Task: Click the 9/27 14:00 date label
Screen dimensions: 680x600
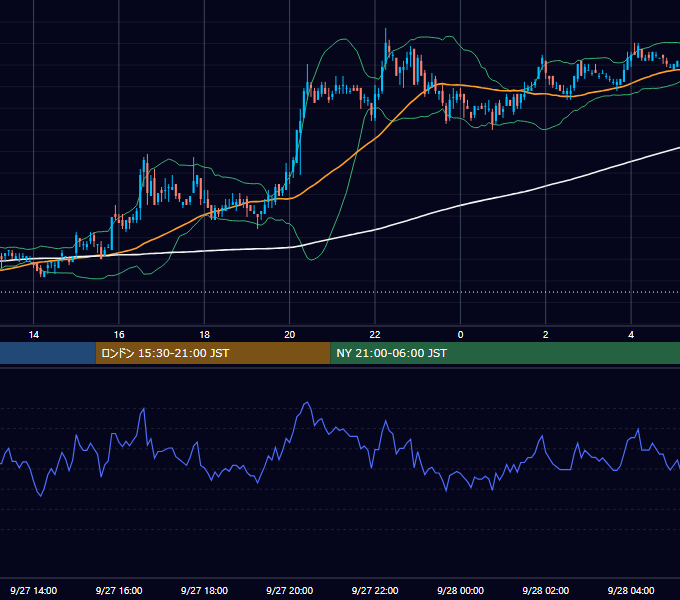Action: pos(33,590)
